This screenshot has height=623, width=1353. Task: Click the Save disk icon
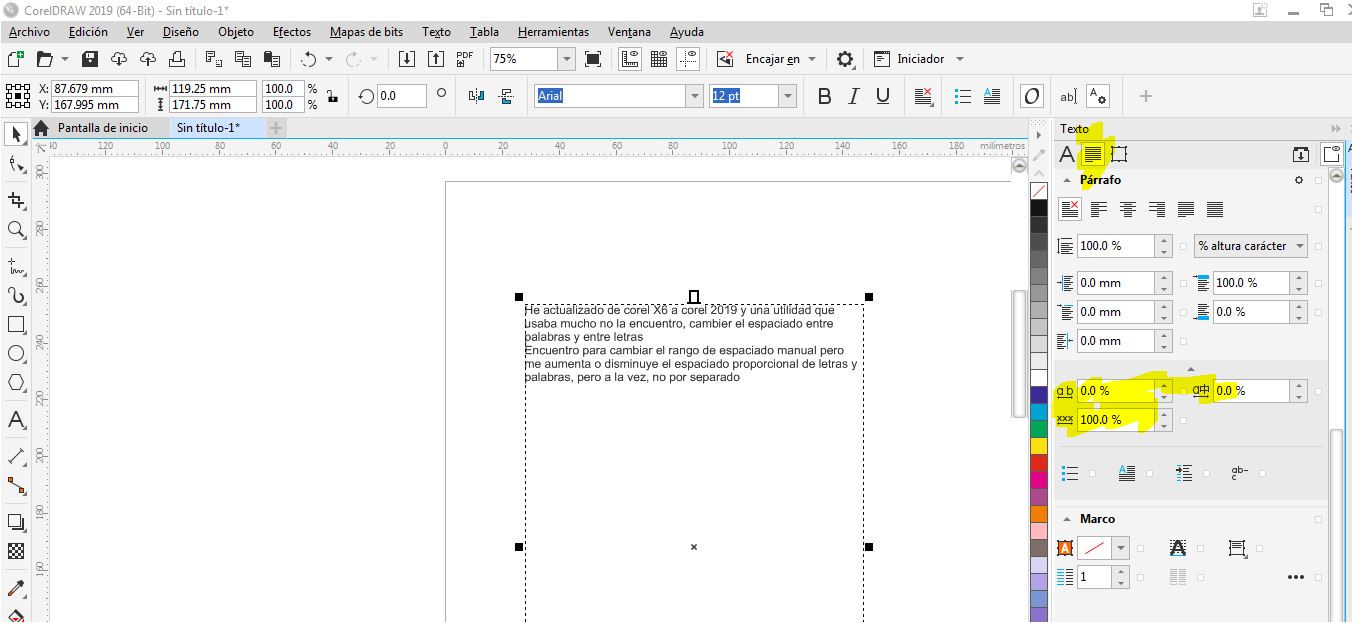click(90, 59)
